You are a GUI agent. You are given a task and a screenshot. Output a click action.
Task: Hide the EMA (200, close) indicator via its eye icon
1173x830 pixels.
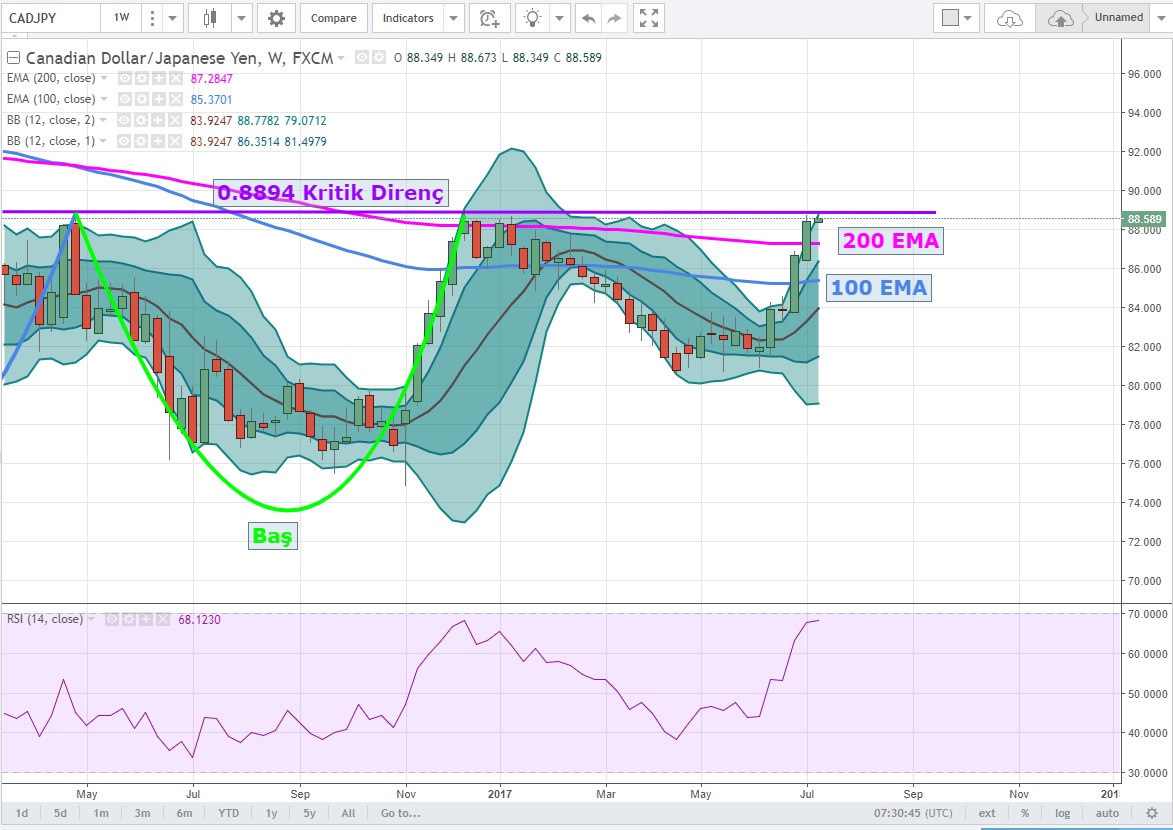click(x=125, y=78)
